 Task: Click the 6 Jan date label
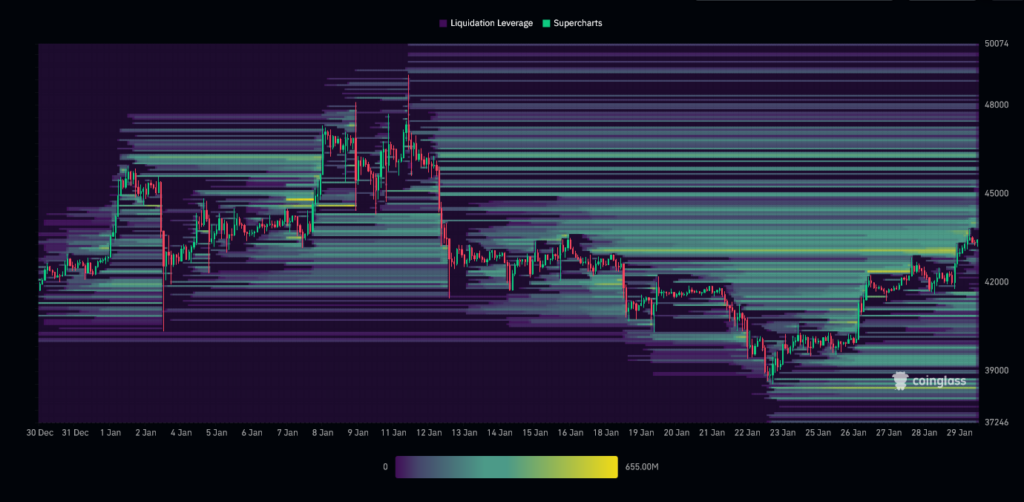click(252, 432)
